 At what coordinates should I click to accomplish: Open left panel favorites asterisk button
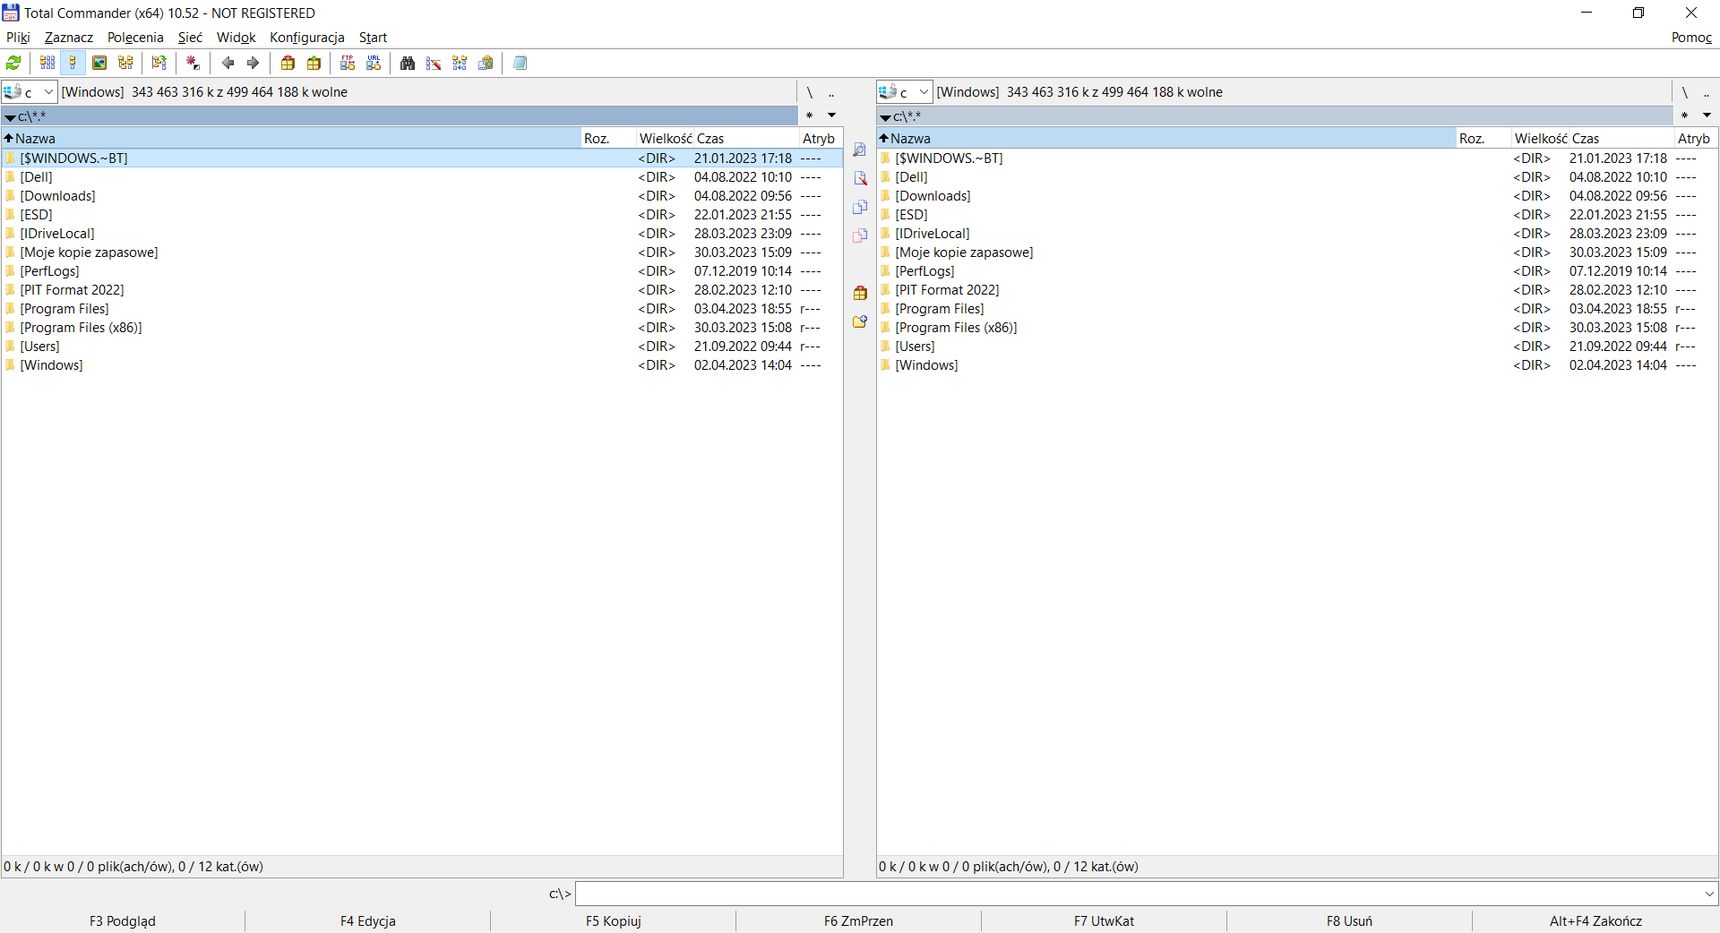(x=809, y=115)
